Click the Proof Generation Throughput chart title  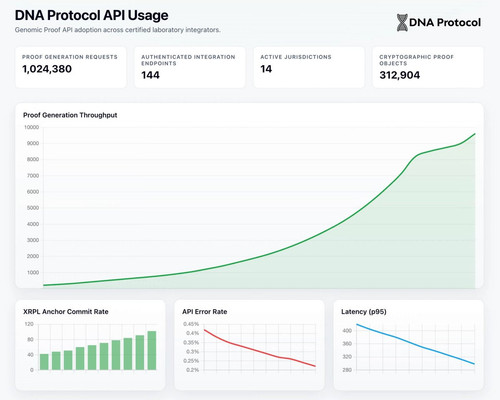70,115
